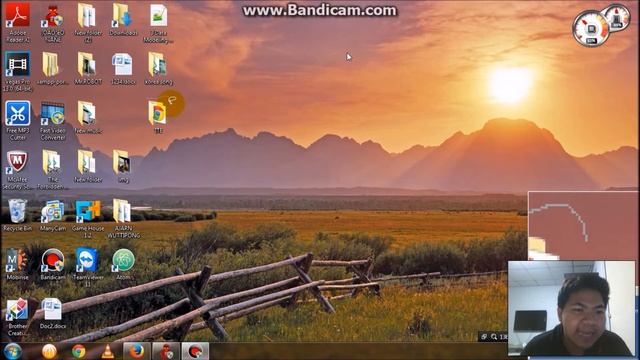This screenshot has height=360, width=640.
Task: Switch to the red character app in the taskbar
Action: pos(166,351)
